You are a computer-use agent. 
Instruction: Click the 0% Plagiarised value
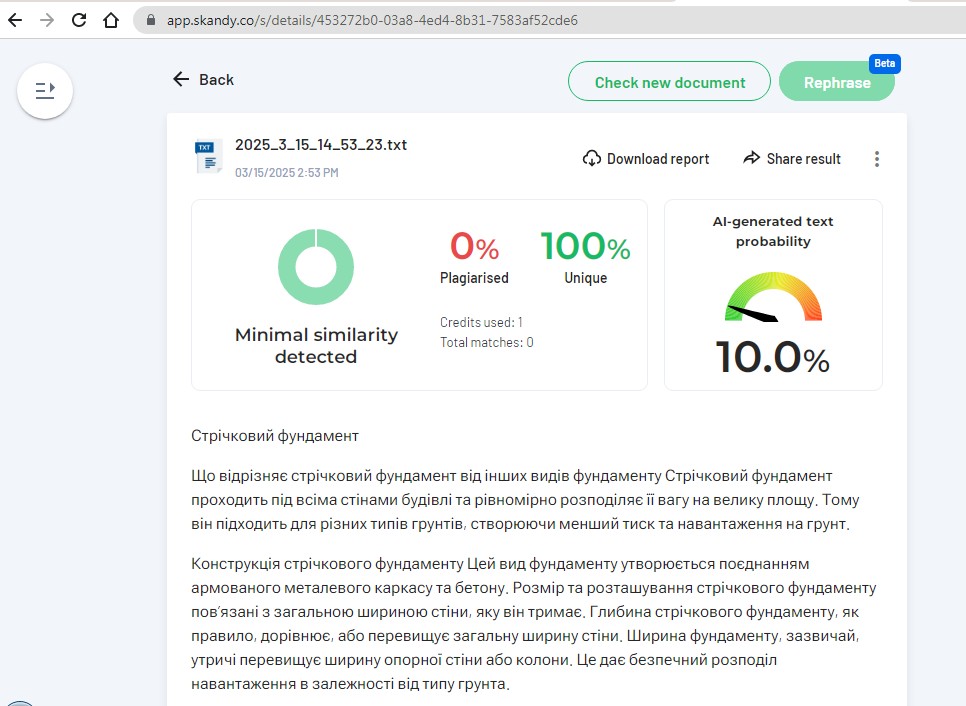(x=474, y=246)
